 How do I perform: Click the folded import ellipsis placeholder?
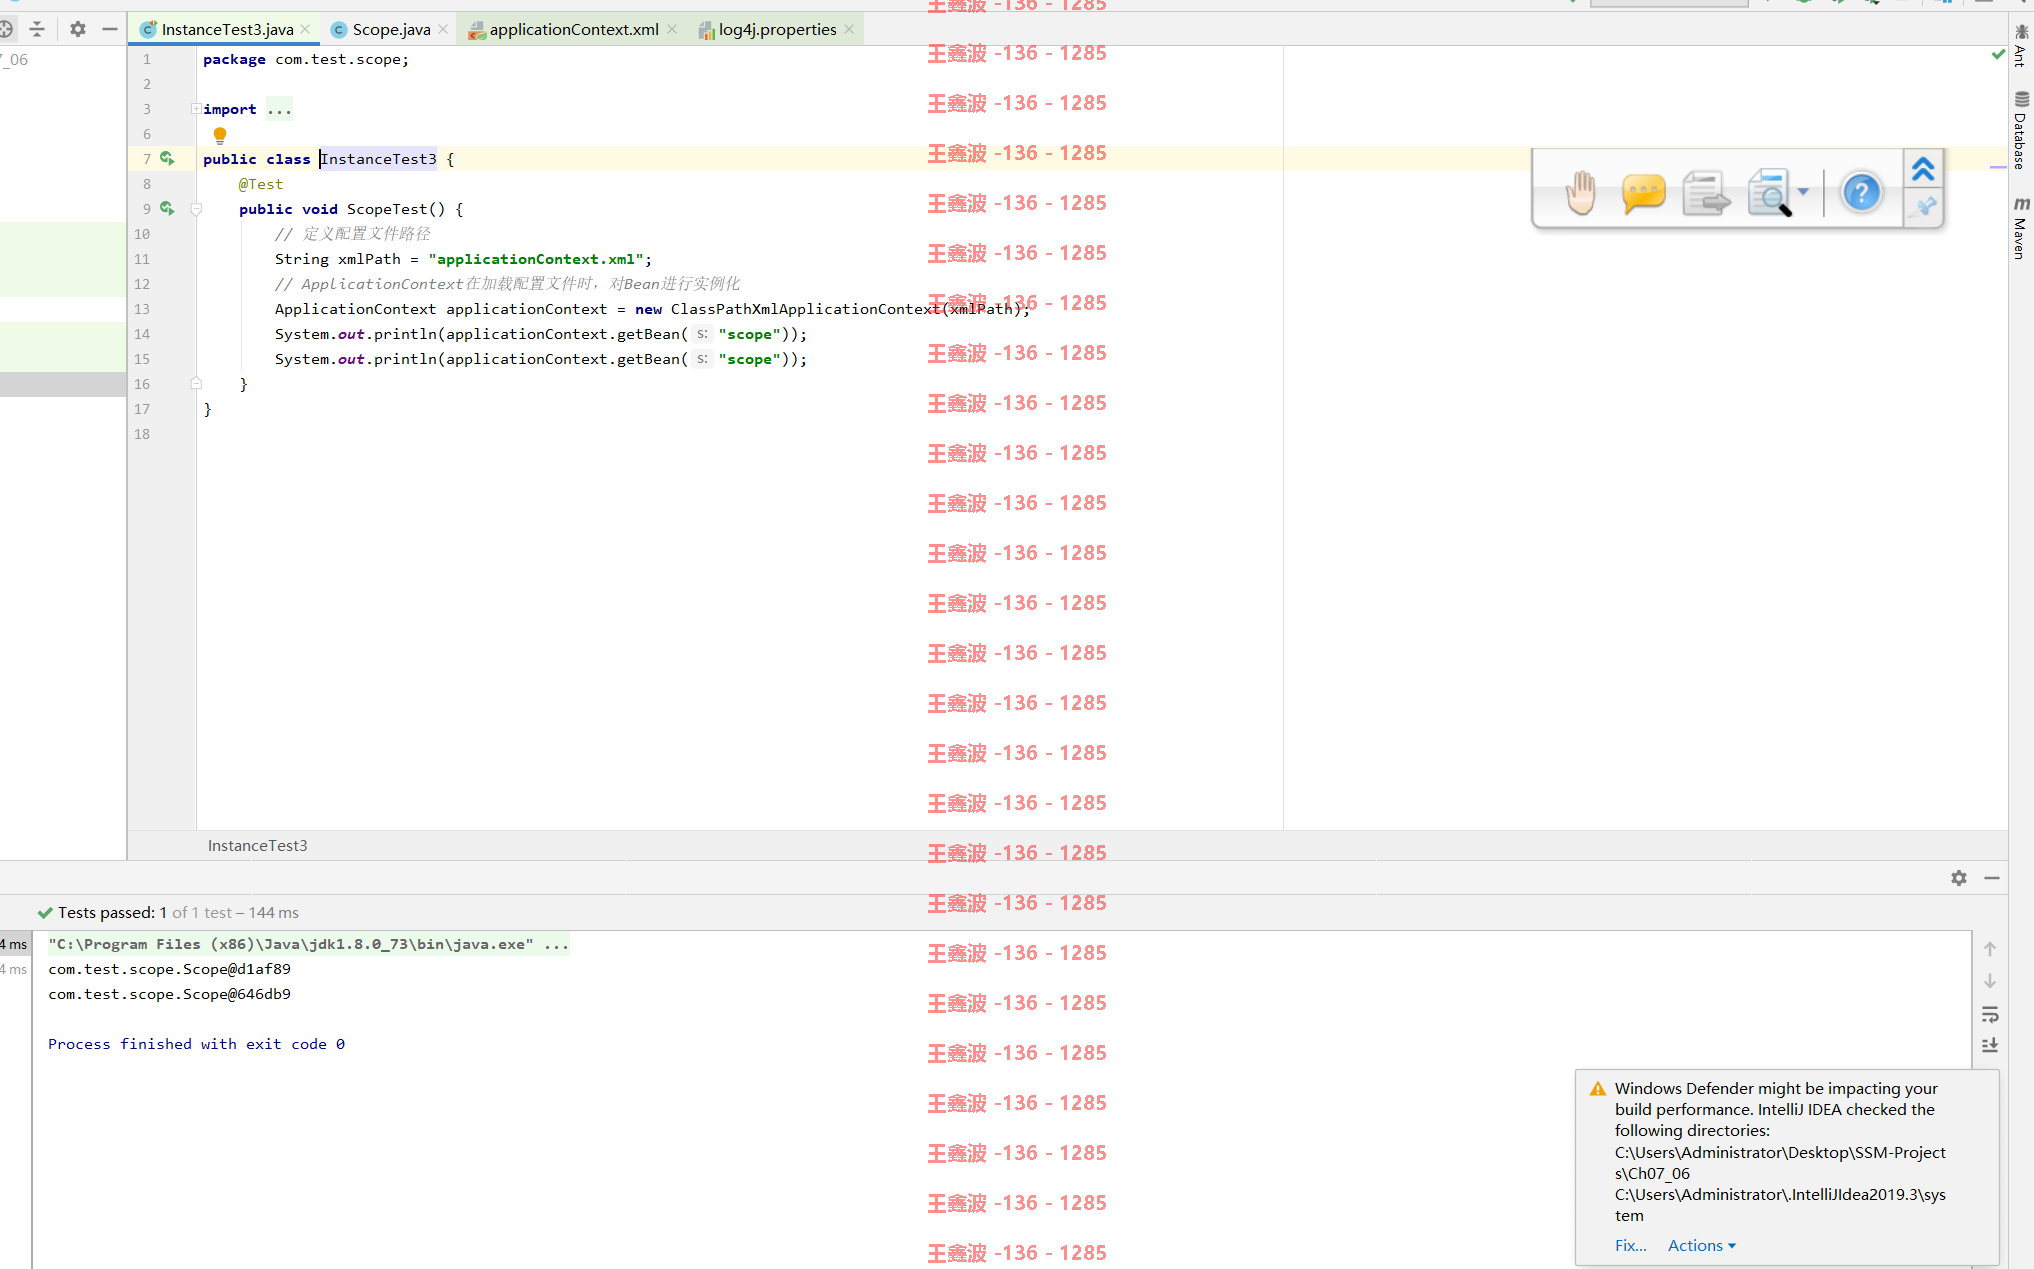[279, 109]
